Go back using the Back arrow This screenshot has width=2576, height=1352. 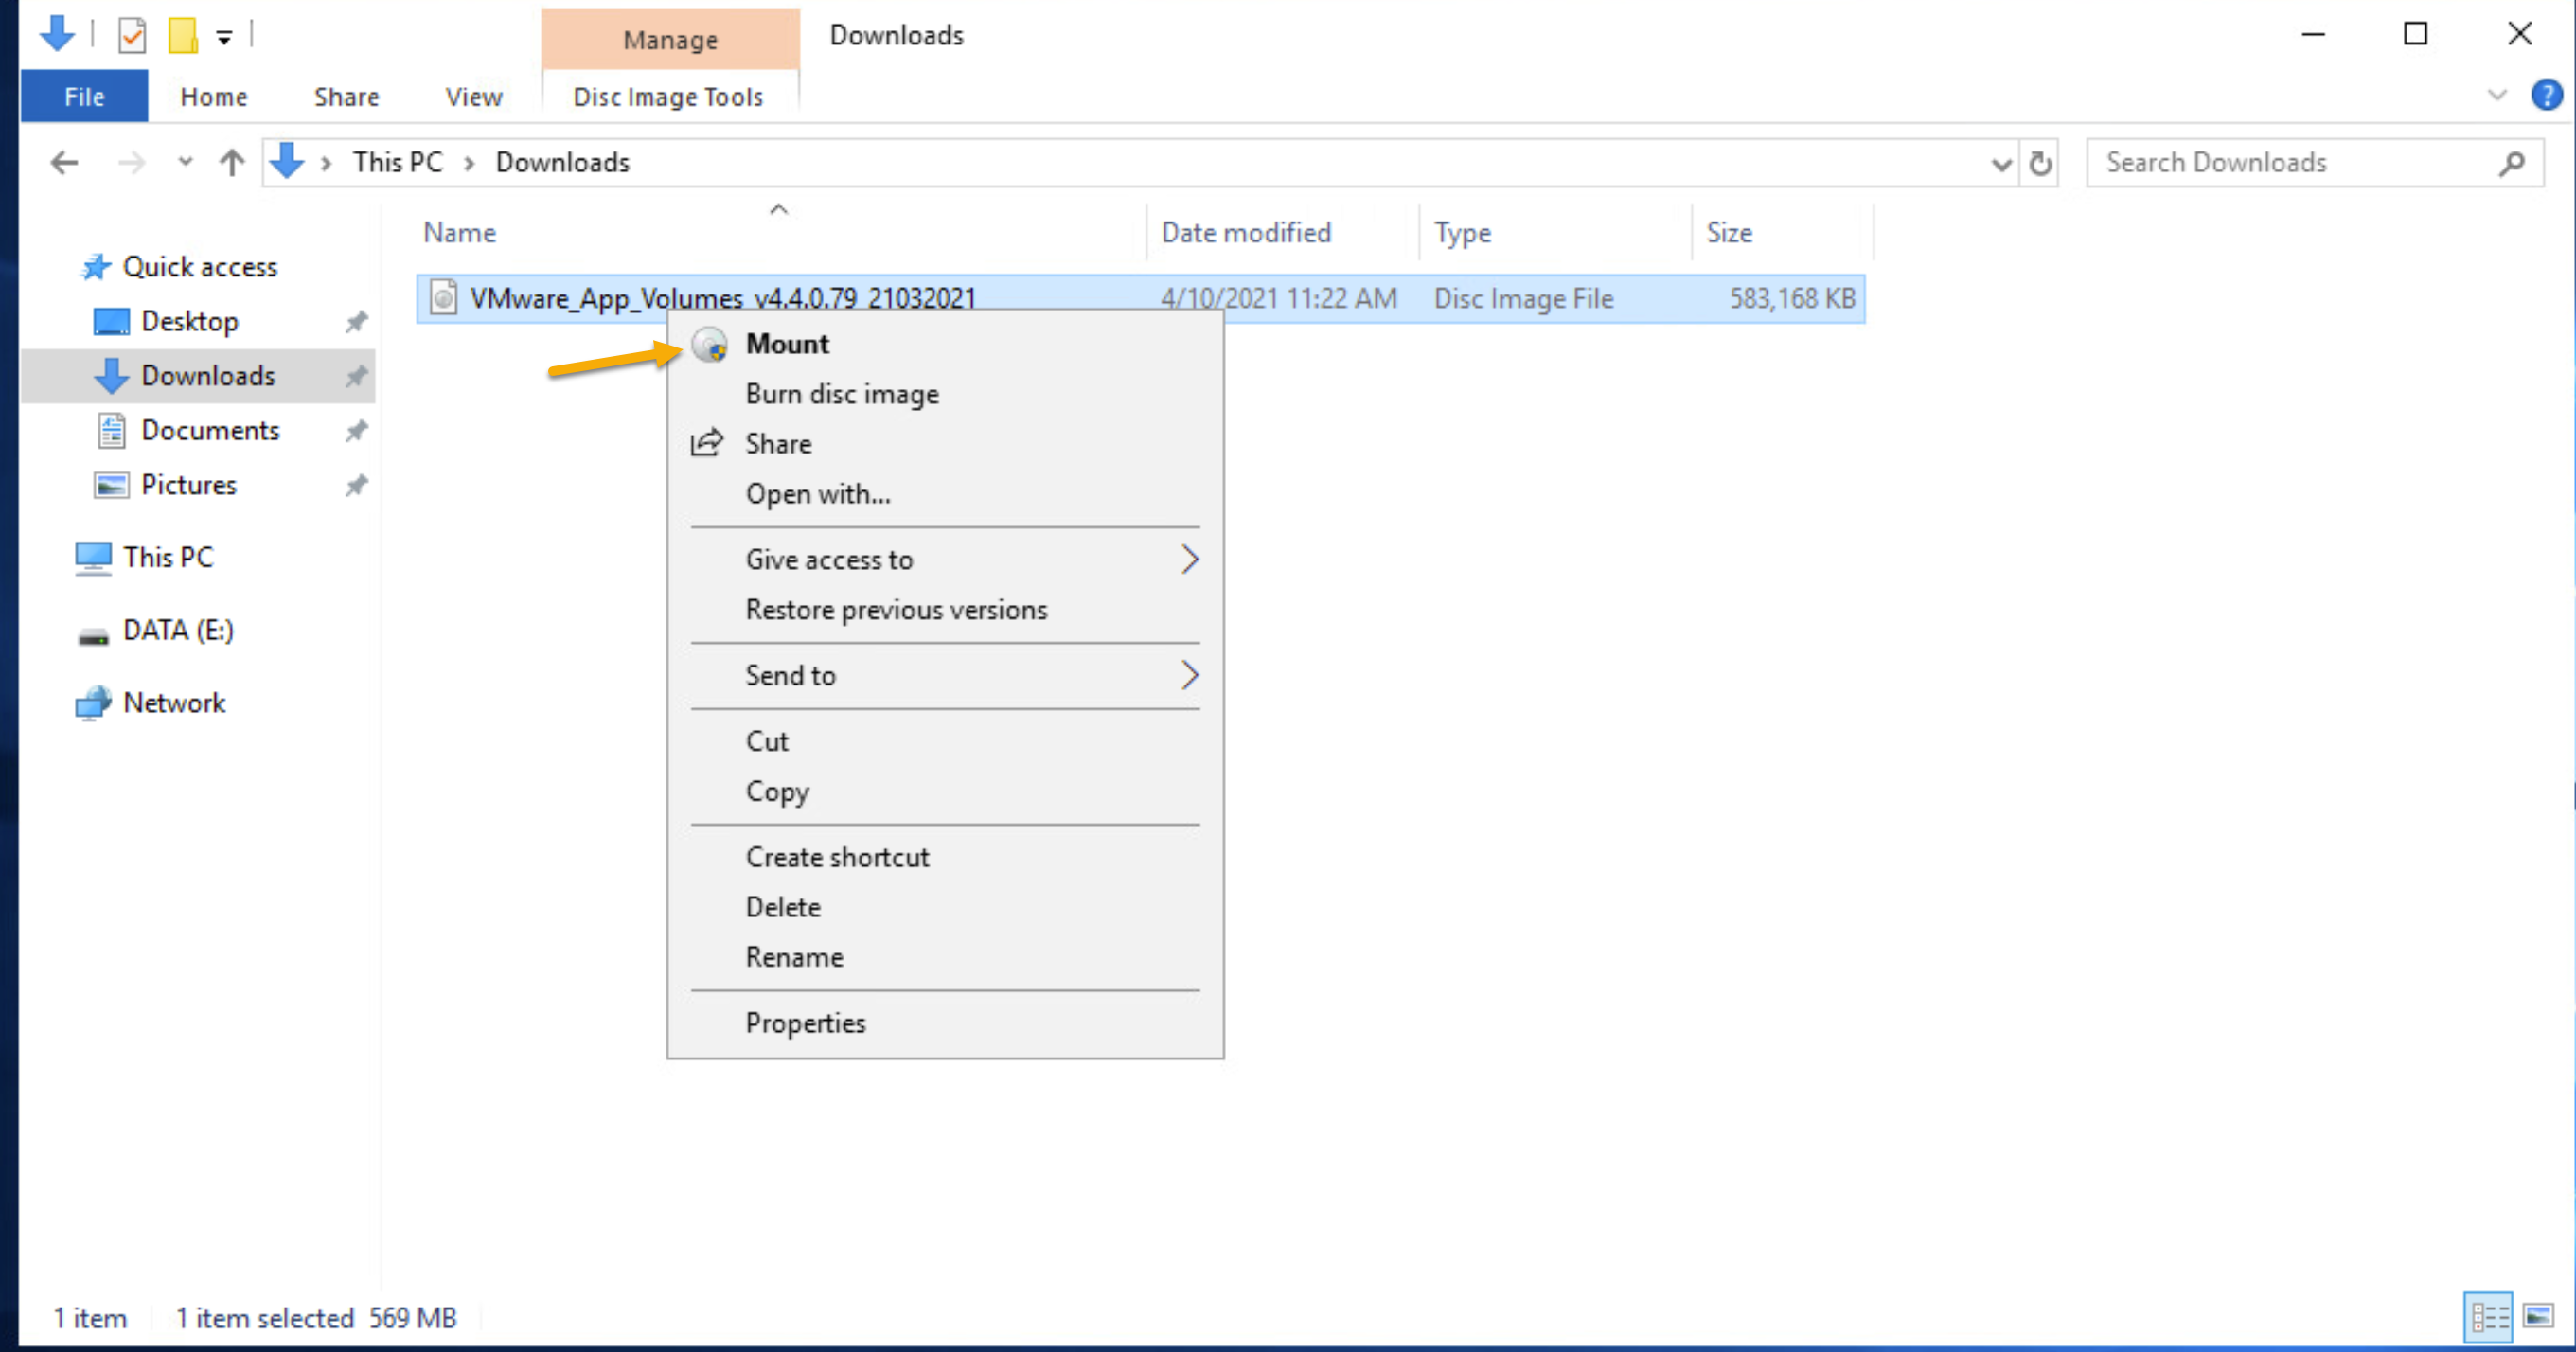64,162
